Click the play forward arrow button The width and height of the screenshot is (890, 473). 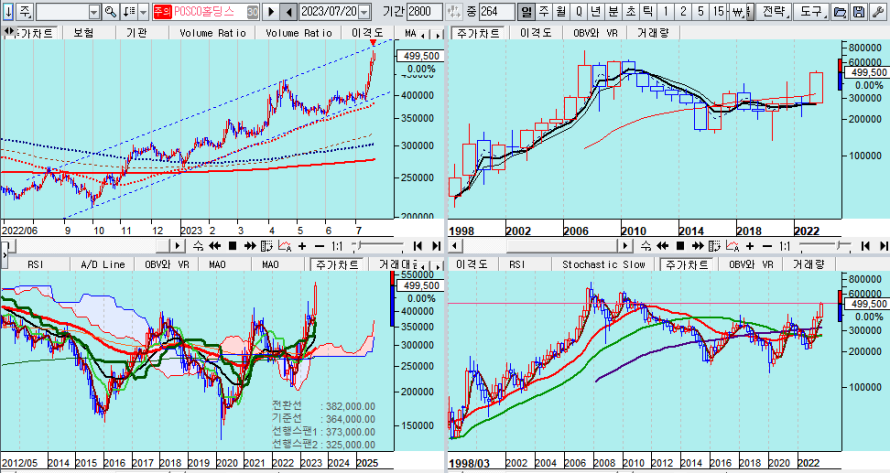(x=270, y=12)
